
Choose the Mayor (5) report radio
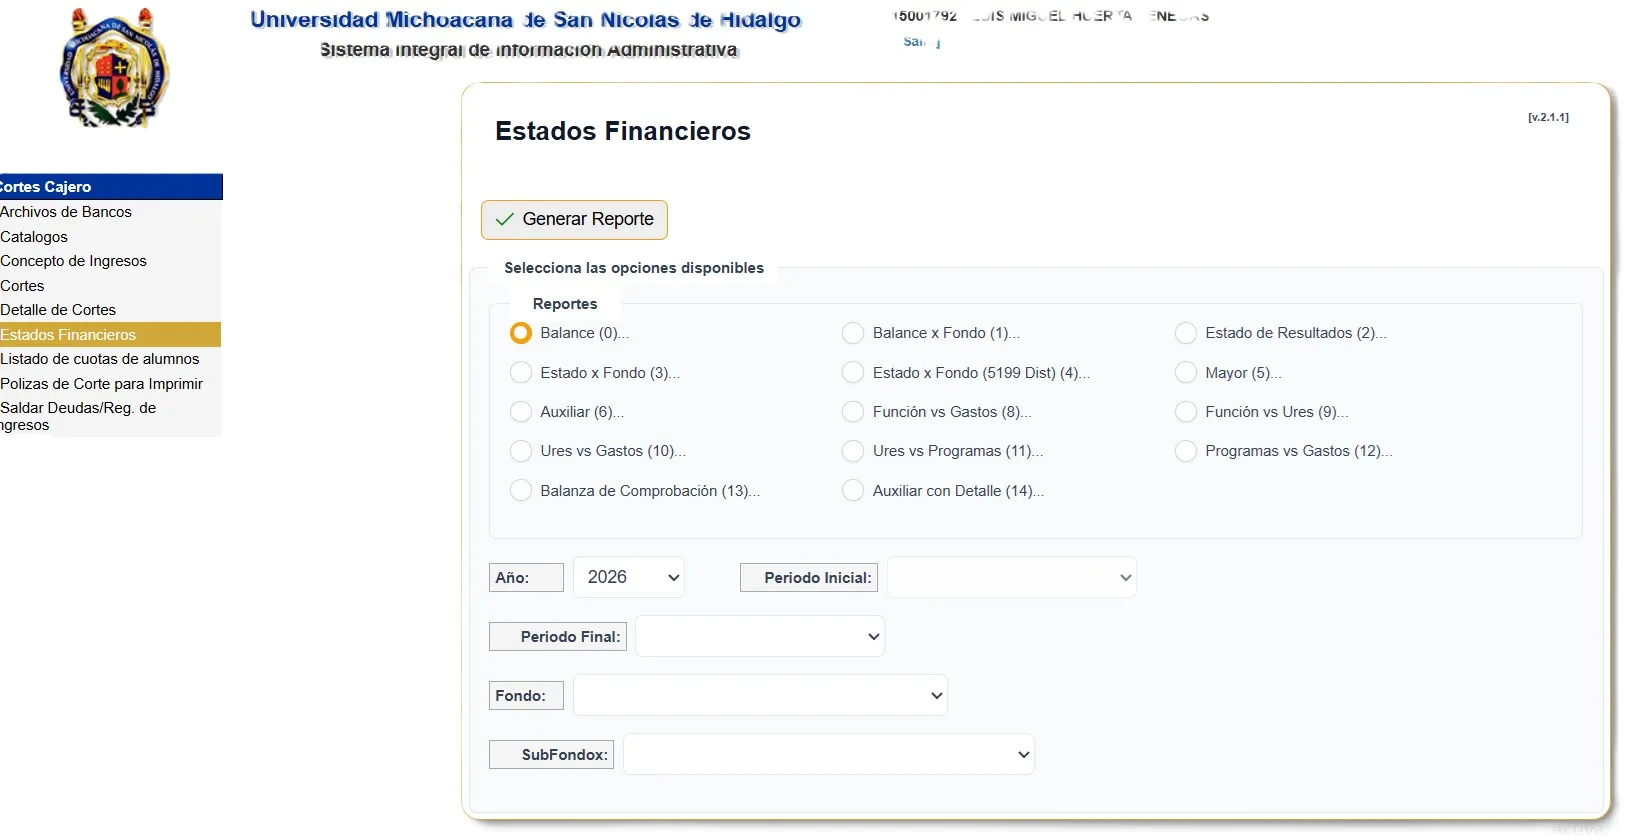(x=1186, y=373)
